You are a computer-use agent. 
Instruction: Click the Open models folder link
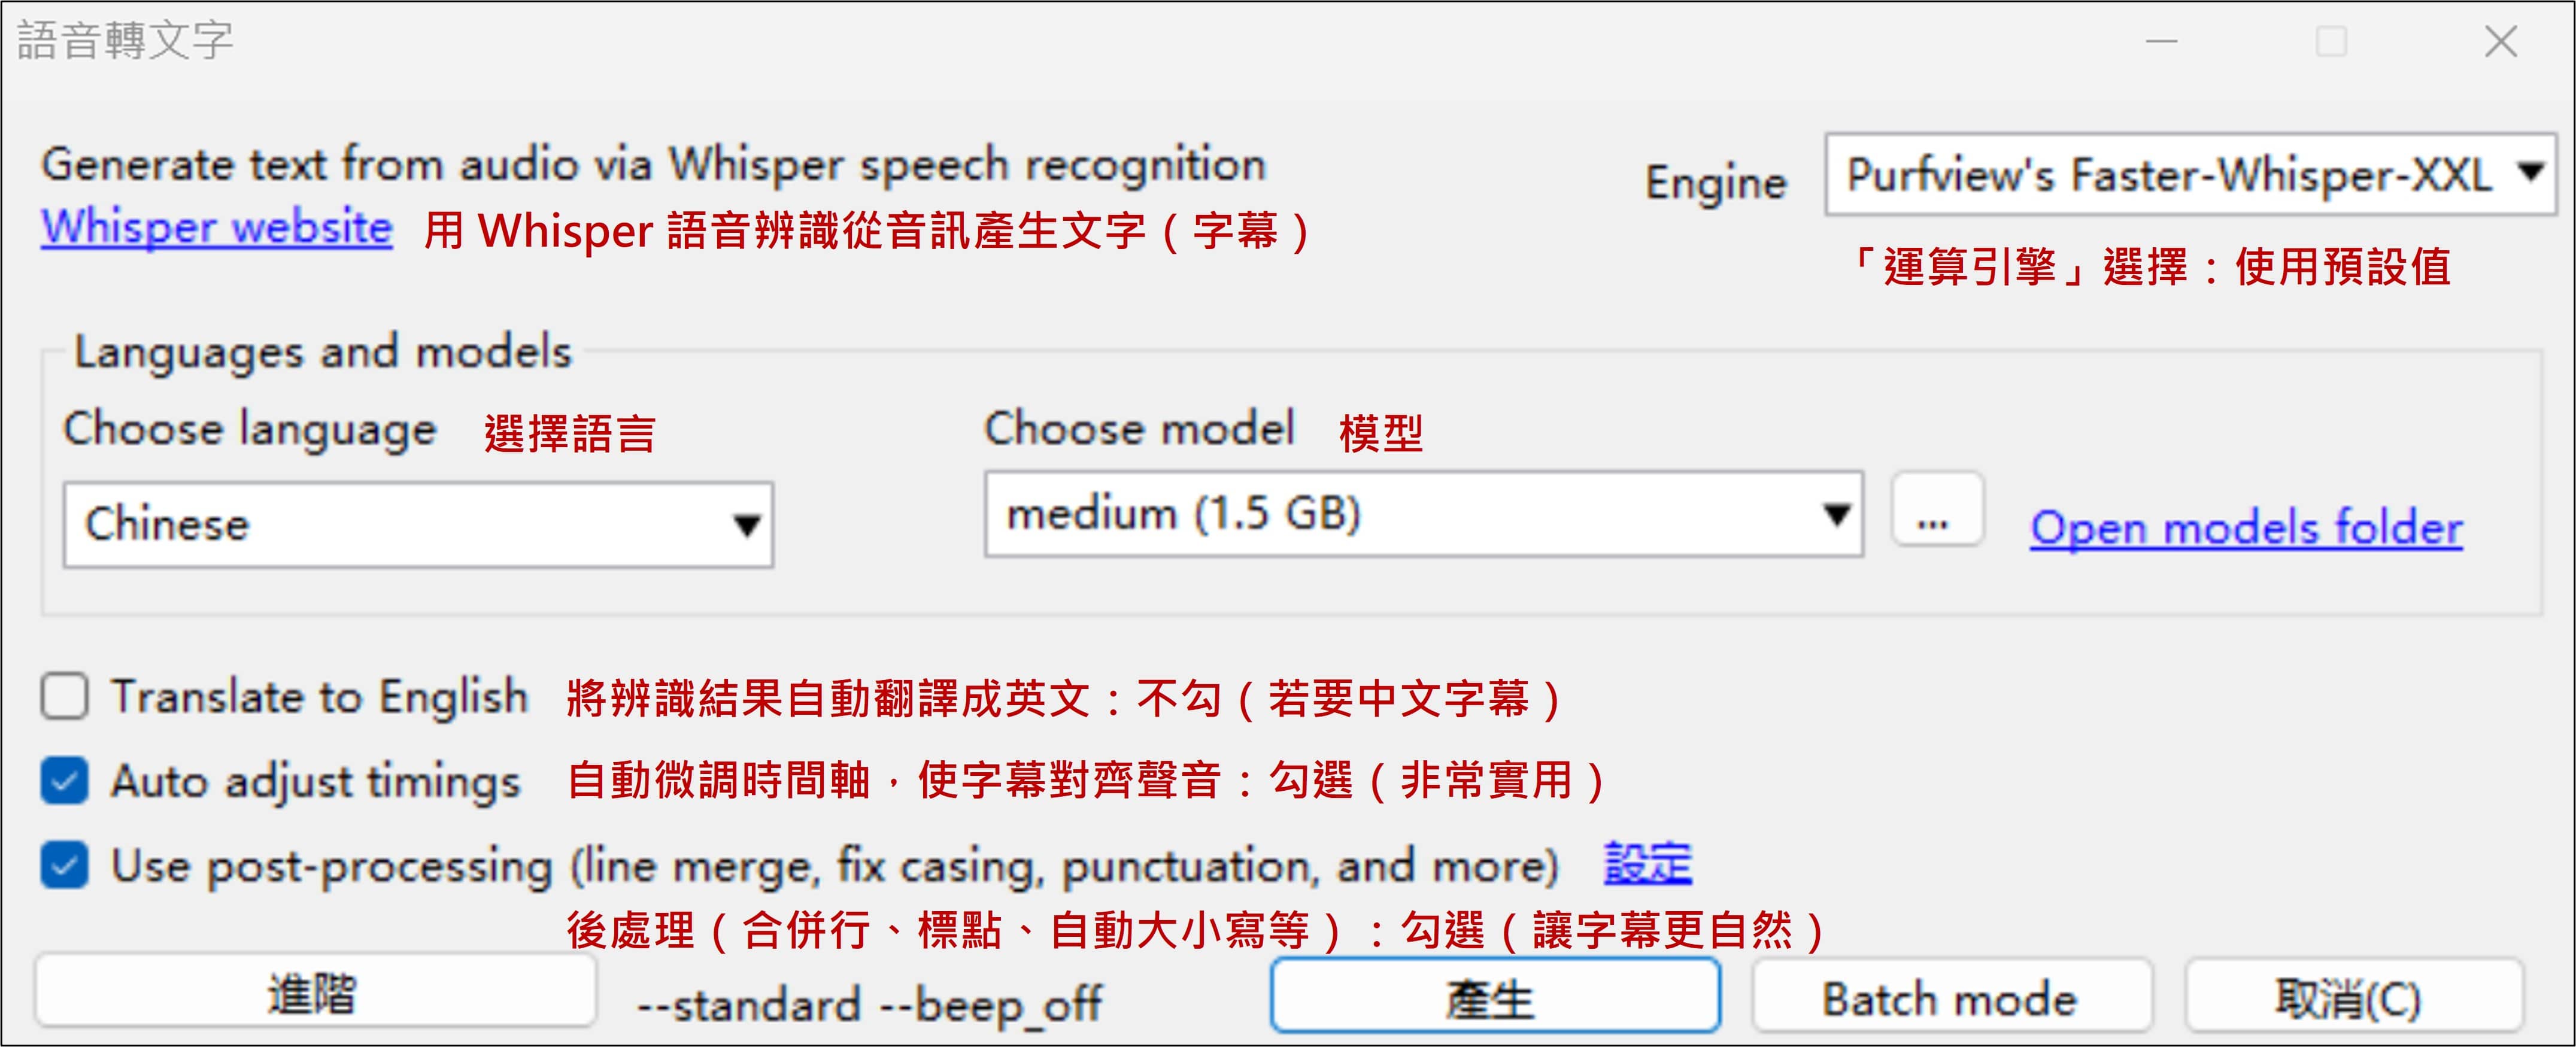coord(2245,528)
